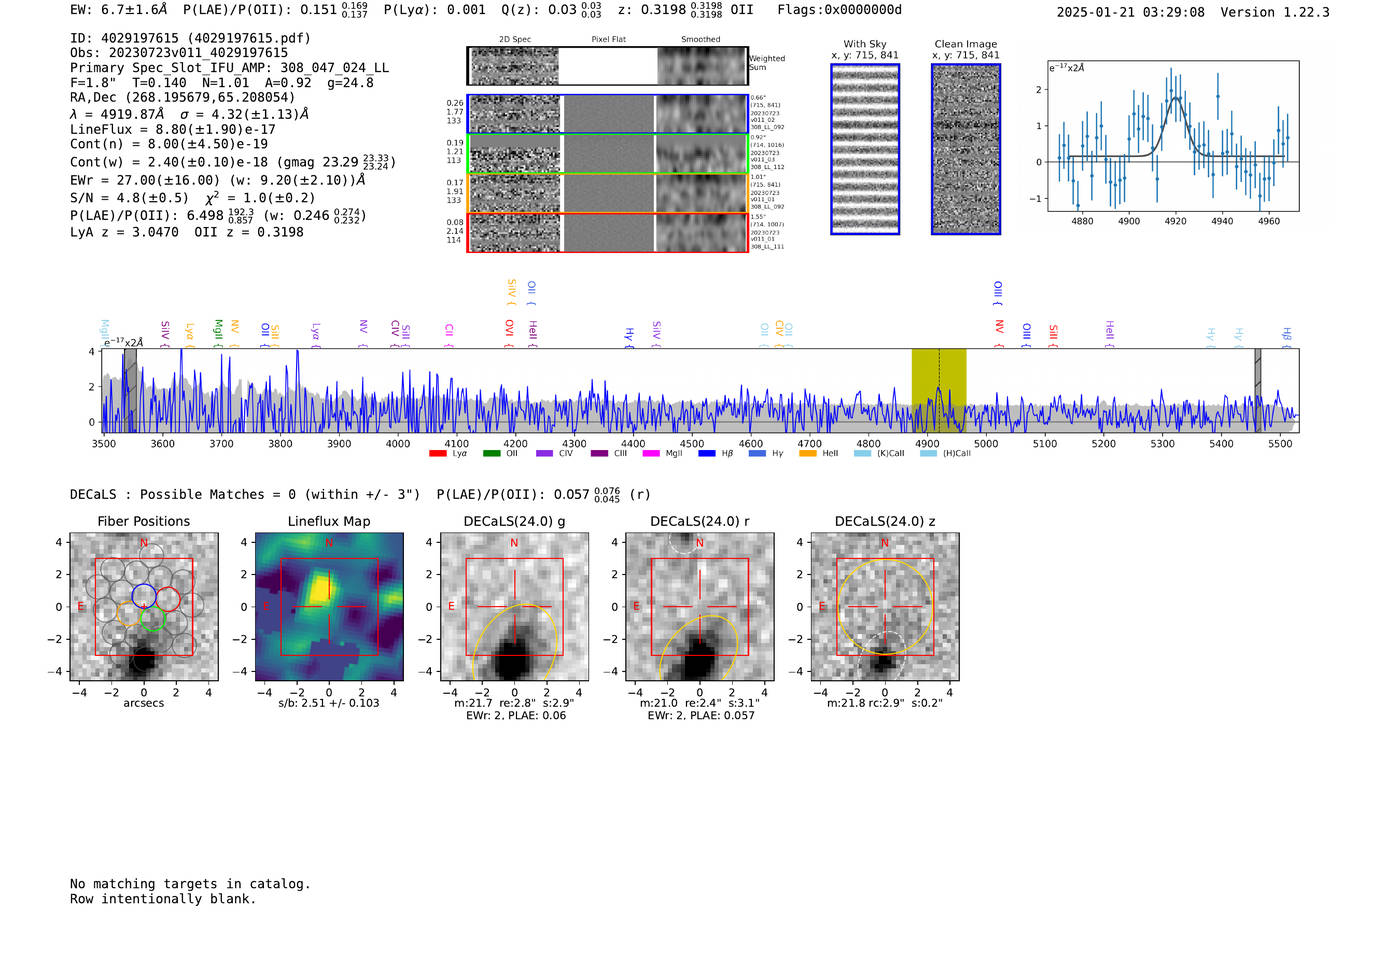Click the Clean Image cutout

tap(966, 149)
